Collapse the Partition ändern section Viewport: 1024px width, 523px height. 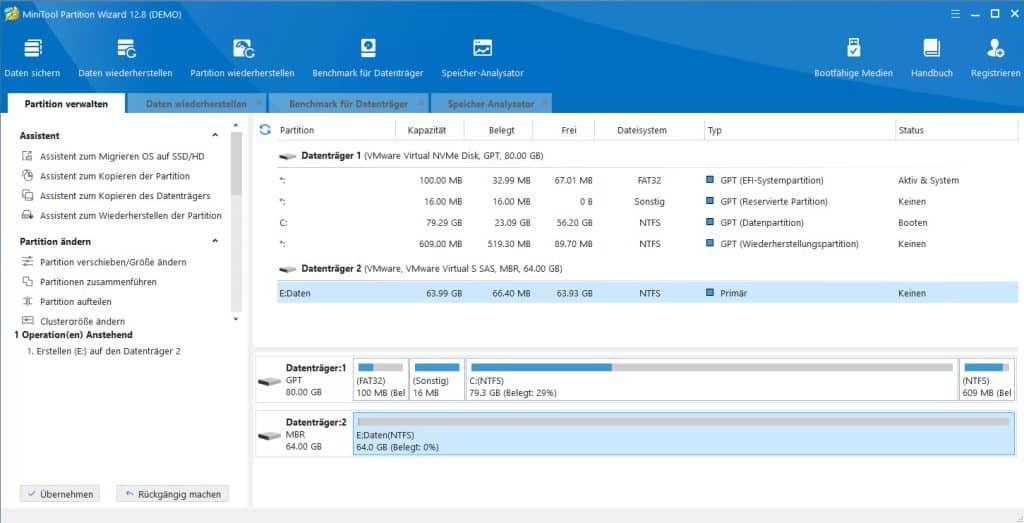pyautogui.click(x=215, y=241)
